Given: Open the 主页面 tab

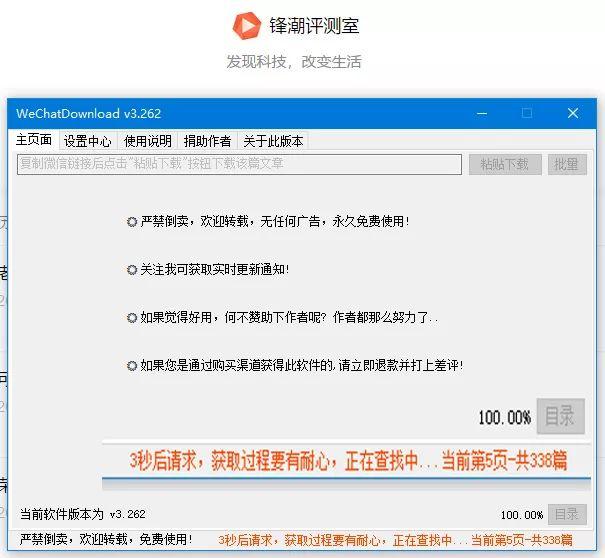Looking at the screenshot, I should click(x=34, y=140).
